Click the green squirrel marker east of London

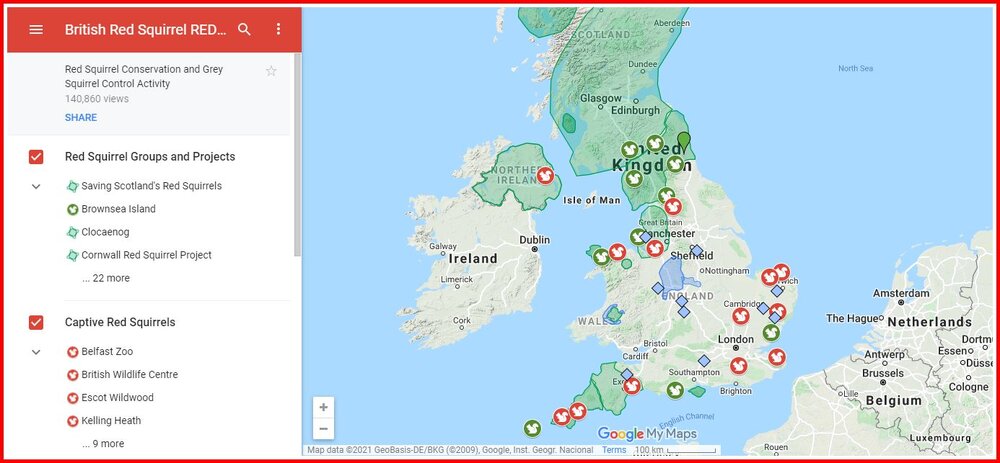[771, 332]
